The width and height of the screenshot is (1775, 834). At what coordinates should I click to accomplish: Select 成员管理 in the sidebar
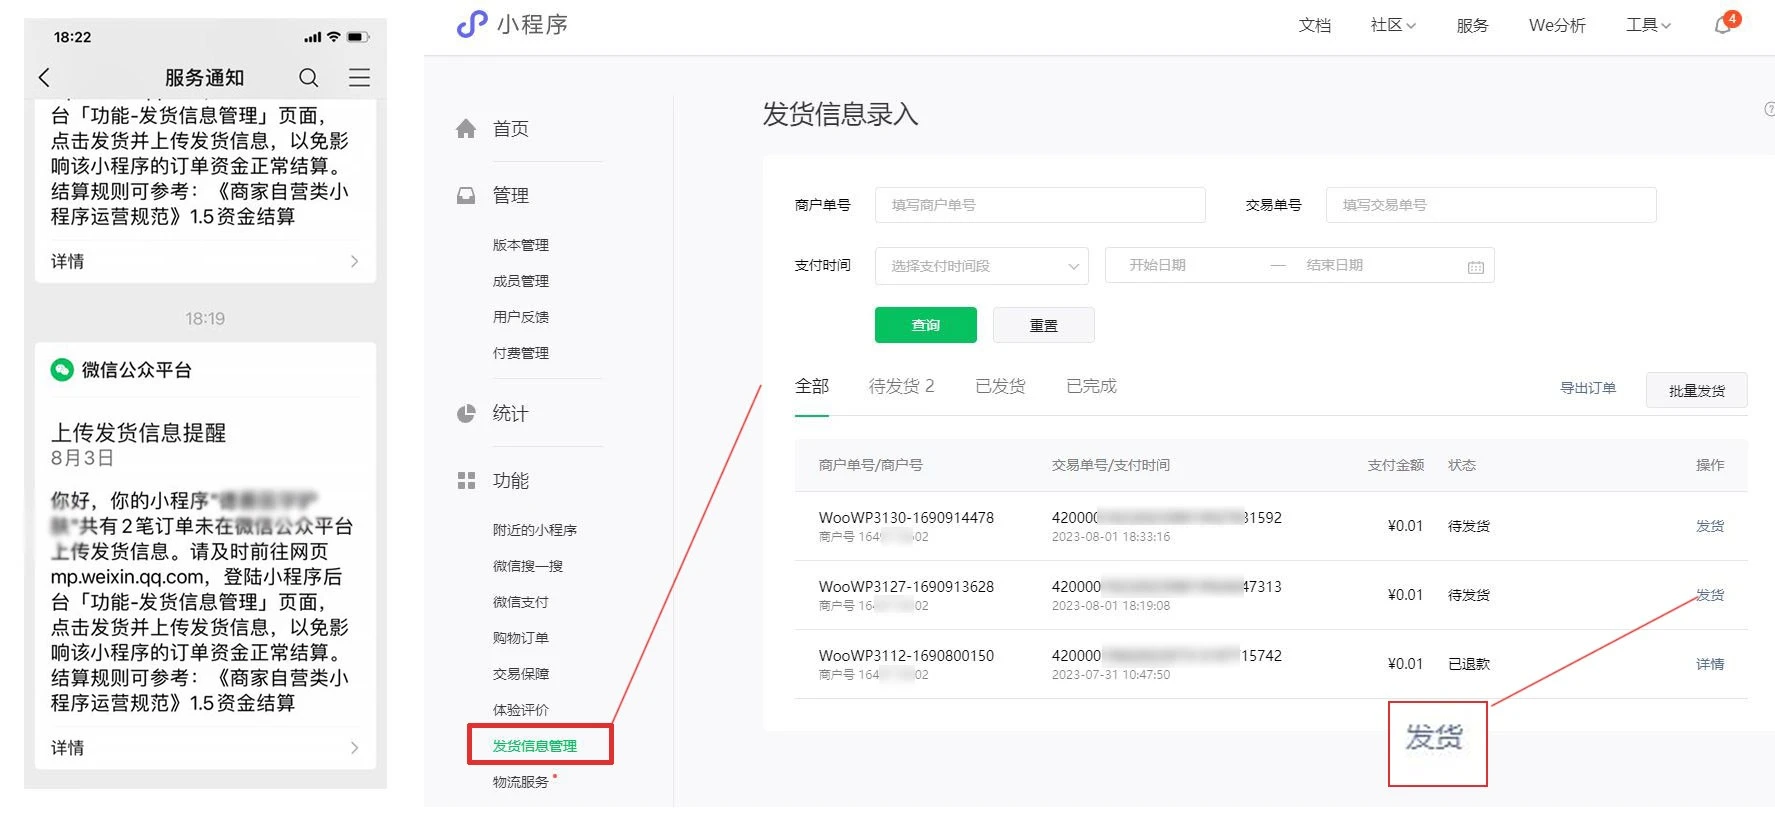521,281
